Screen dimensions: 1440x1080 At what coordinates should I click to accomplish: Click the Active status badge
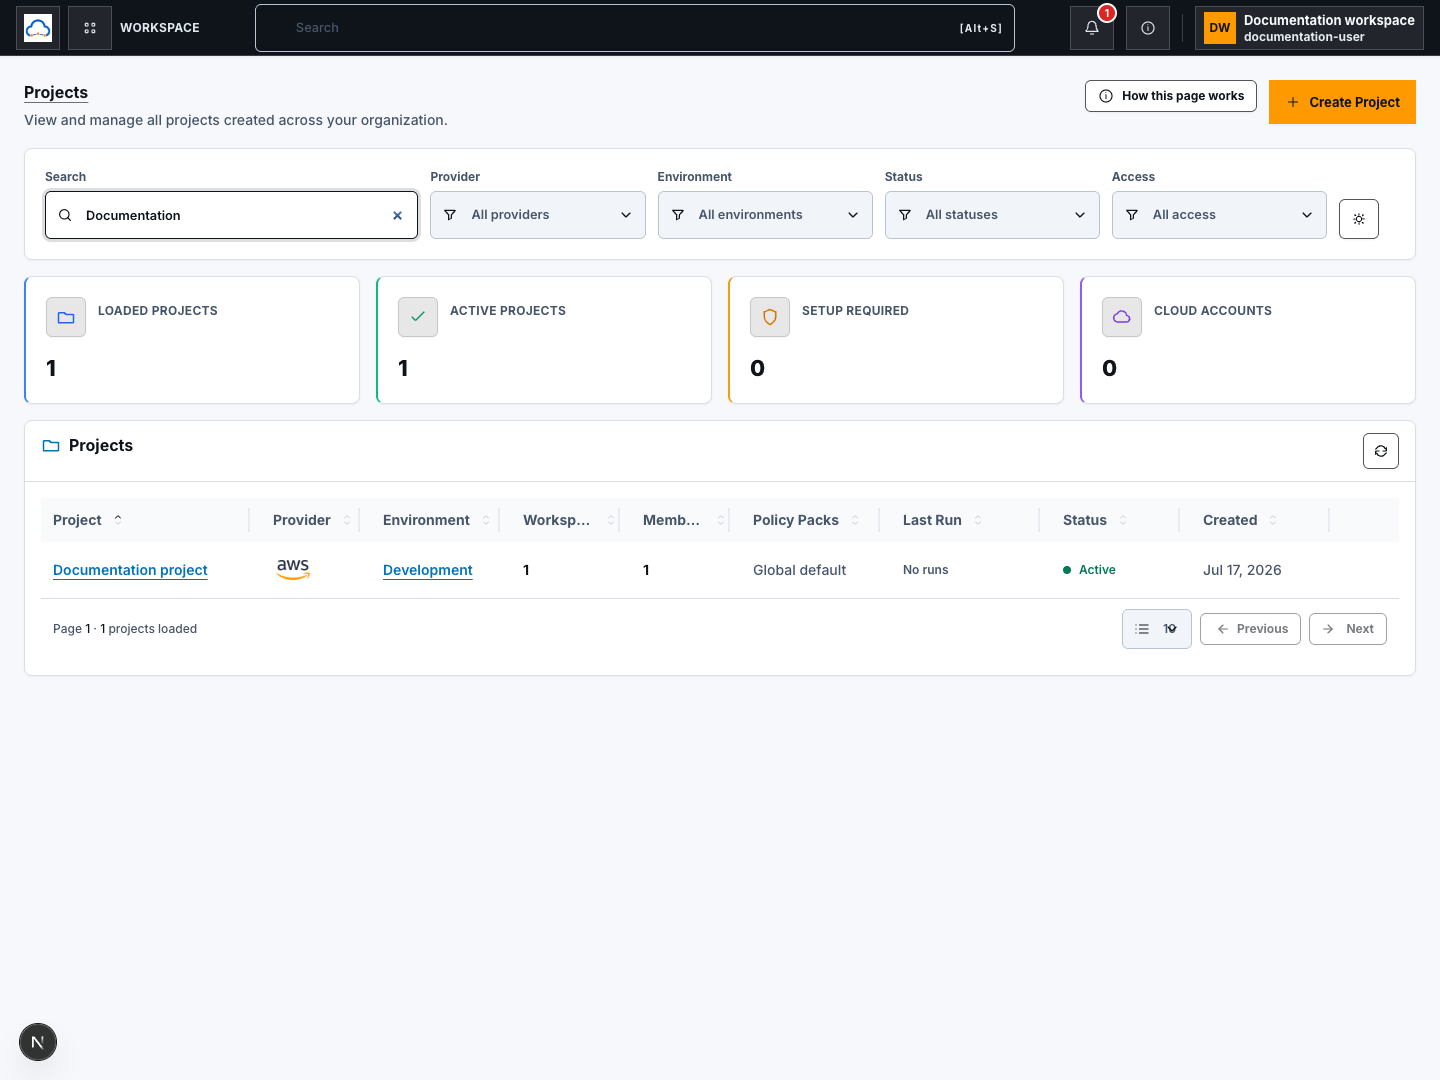point(1089,570)
